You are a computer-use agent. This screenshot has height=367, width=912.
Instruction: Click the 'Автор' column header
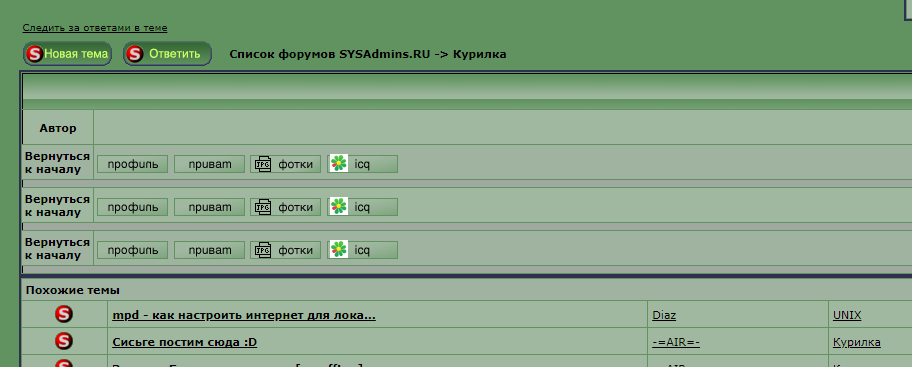[x=58, y=128]
